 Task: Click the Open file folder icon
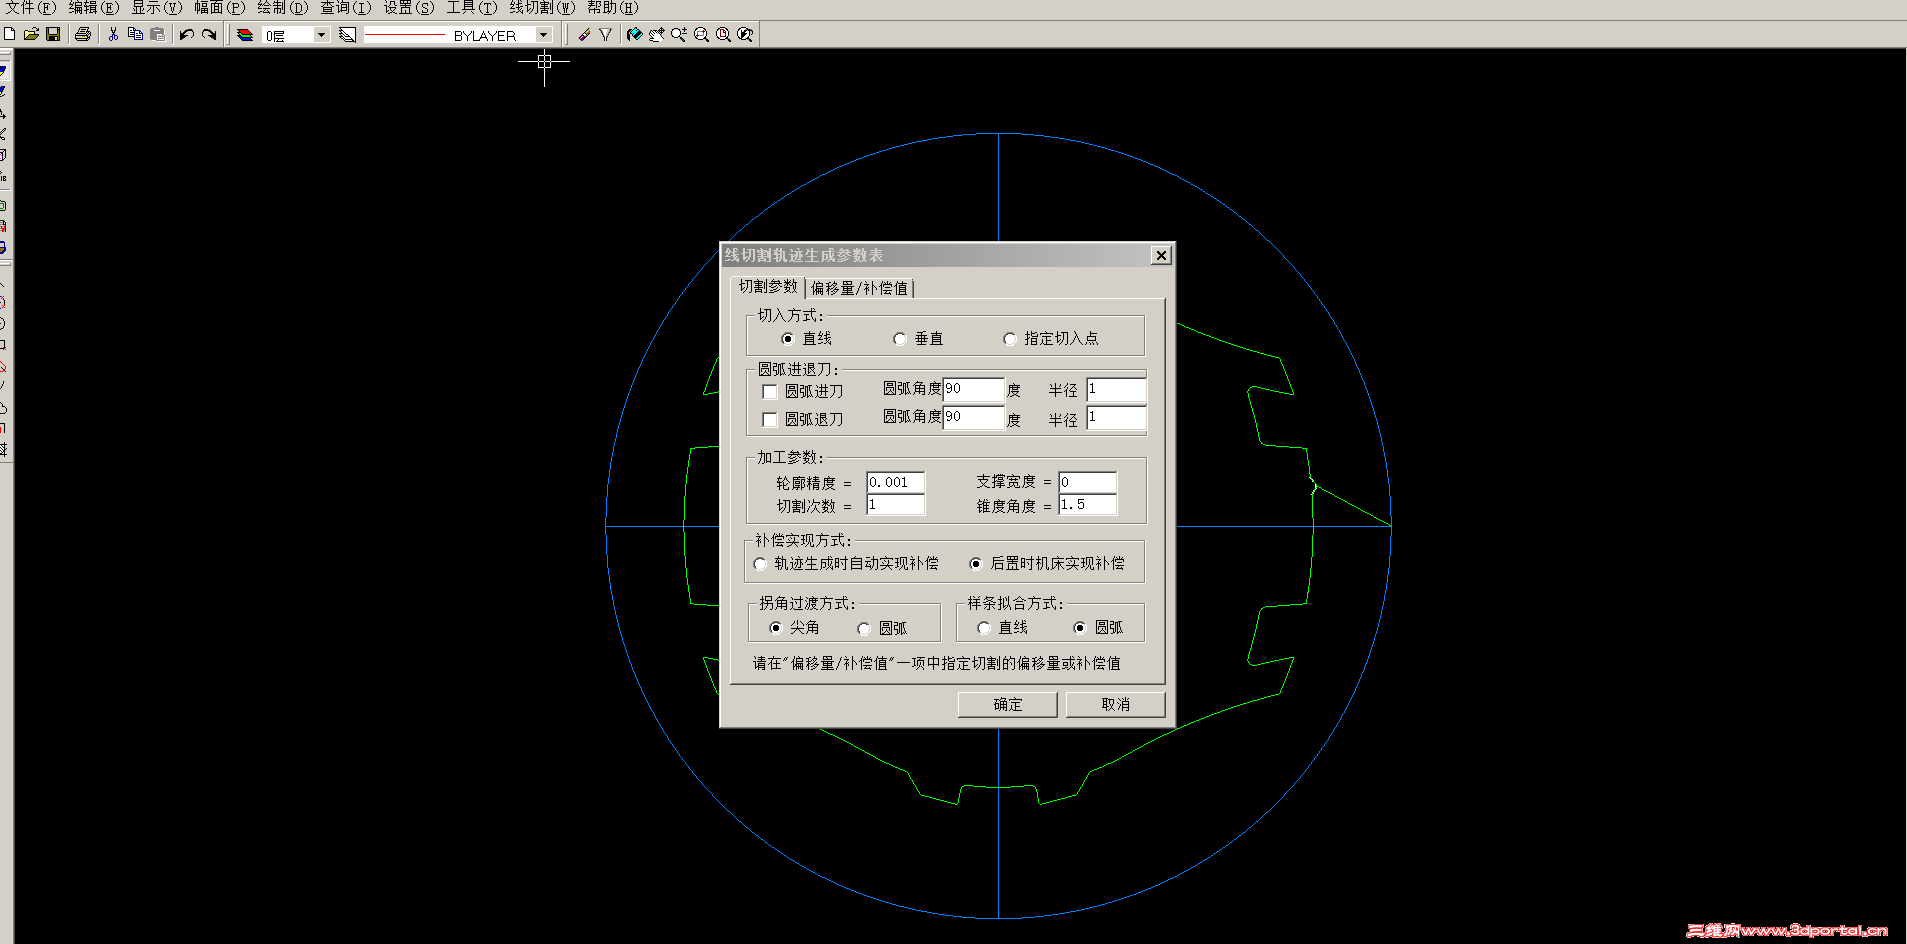tap(31, 34)
